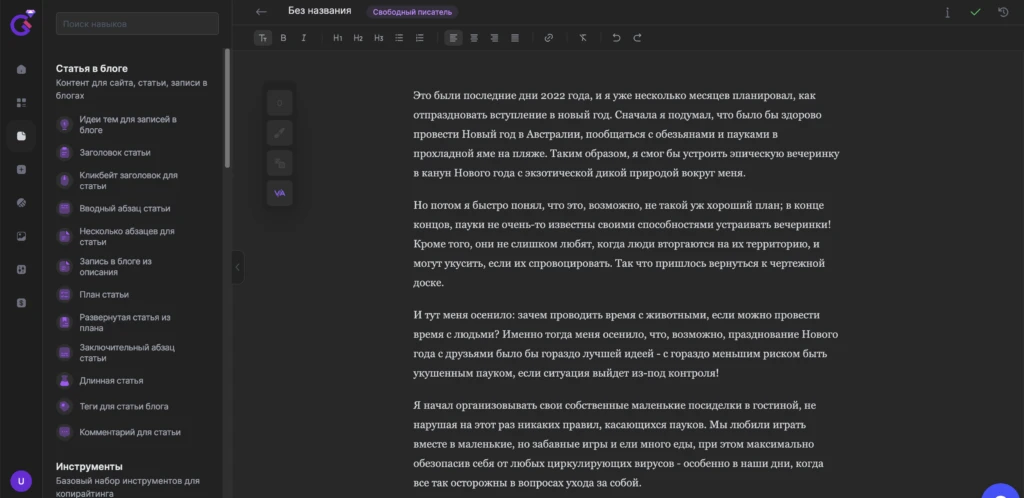This screenshot has height=498, width=1024.
Task: Click the info icon at top-right
Action: click(x=947, y=12)
